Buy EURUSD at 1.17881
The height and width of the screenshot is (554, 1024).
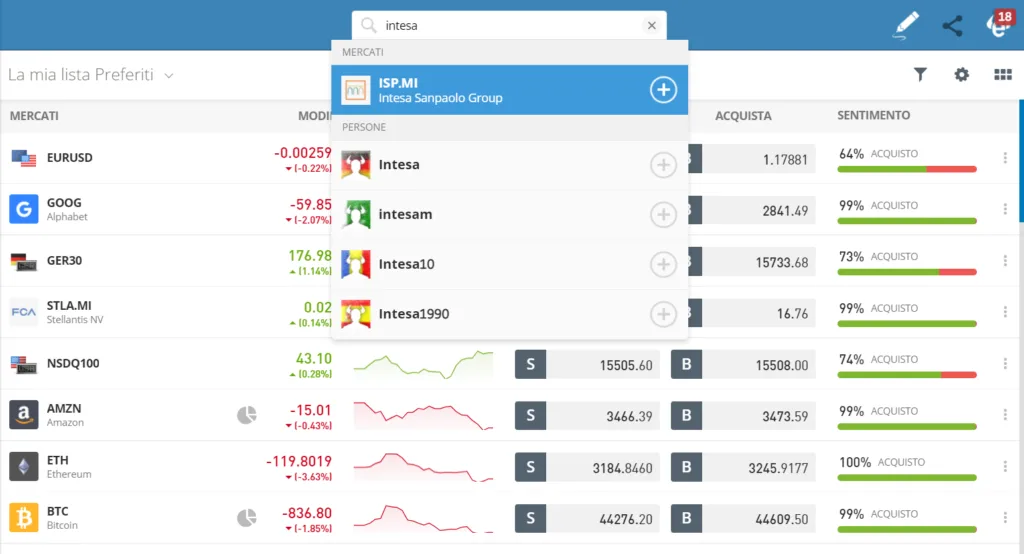coord(752,159)
